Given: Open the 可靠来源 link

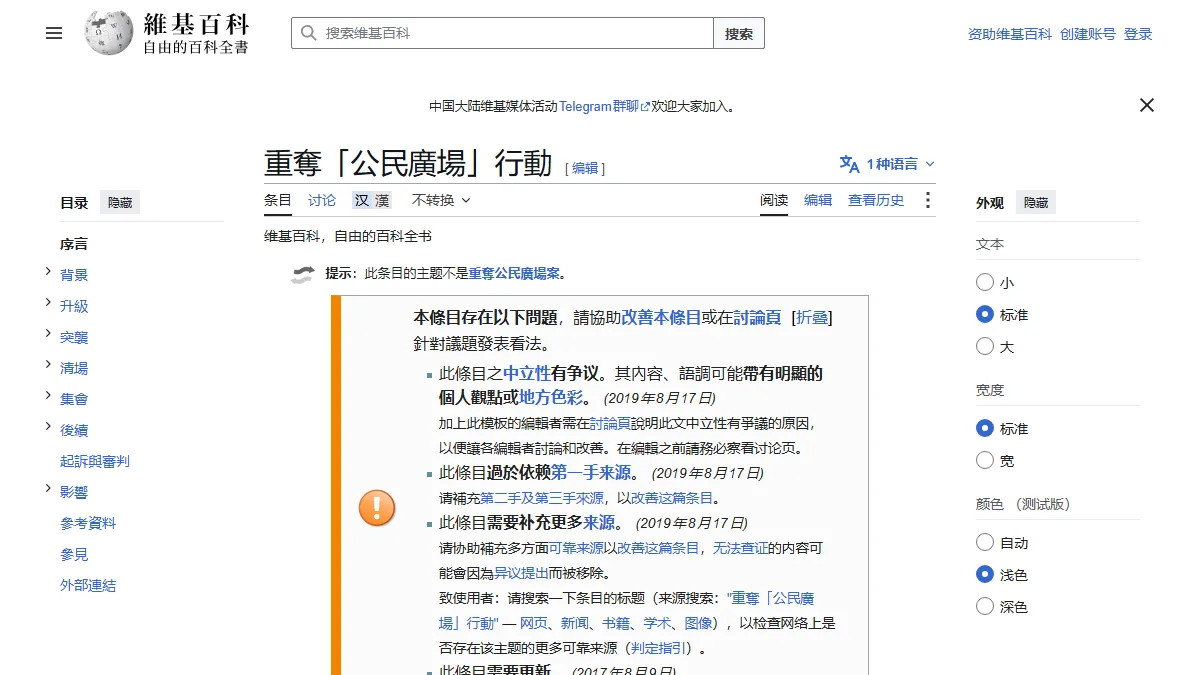Looking at the screenshot, I should (576, 548).
